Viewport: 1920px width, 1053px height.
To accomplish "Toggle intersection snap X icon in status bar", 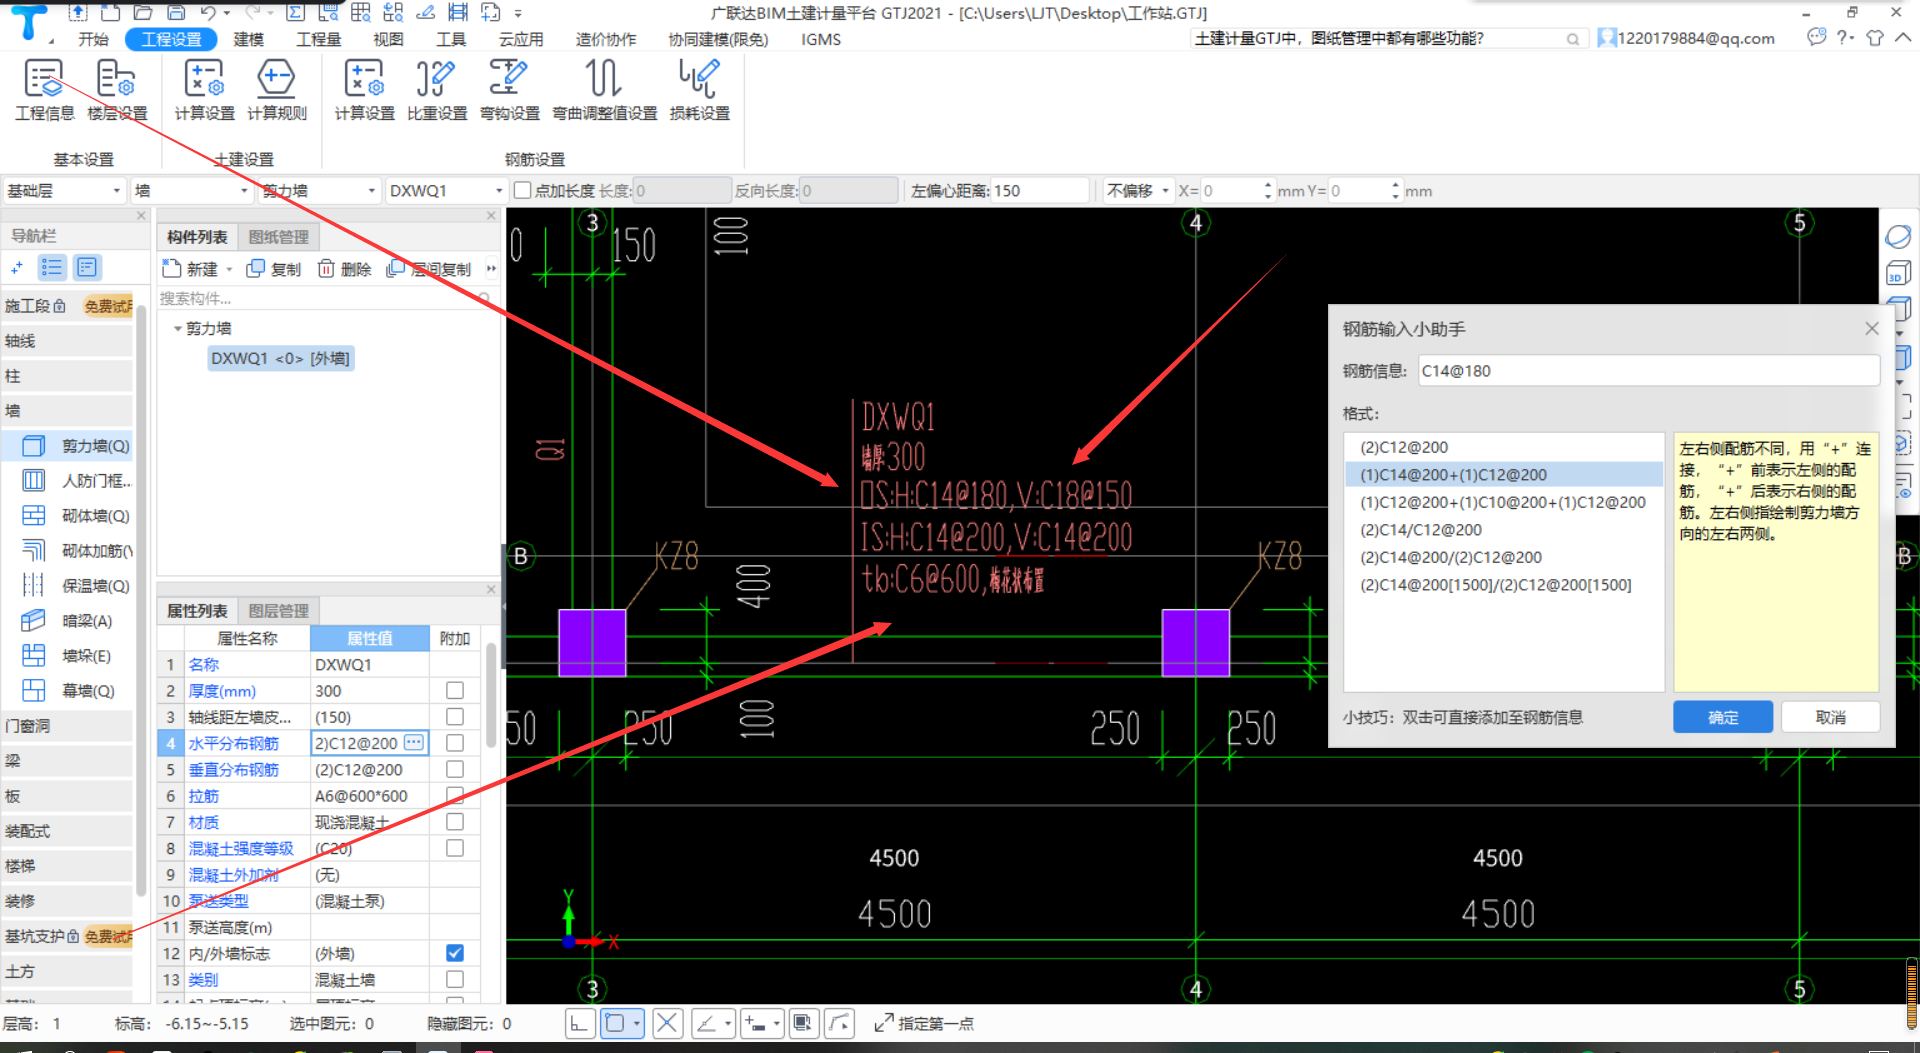I will click(x=667, y=1023).
